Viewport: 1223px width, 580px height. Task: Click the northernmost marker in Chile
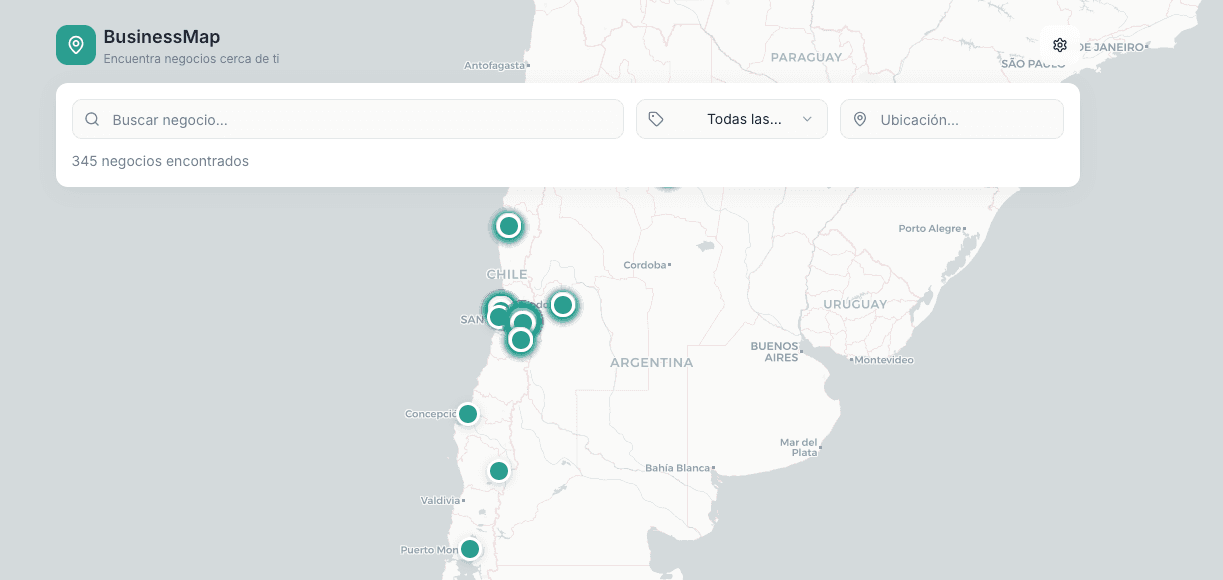click(508, 226)
